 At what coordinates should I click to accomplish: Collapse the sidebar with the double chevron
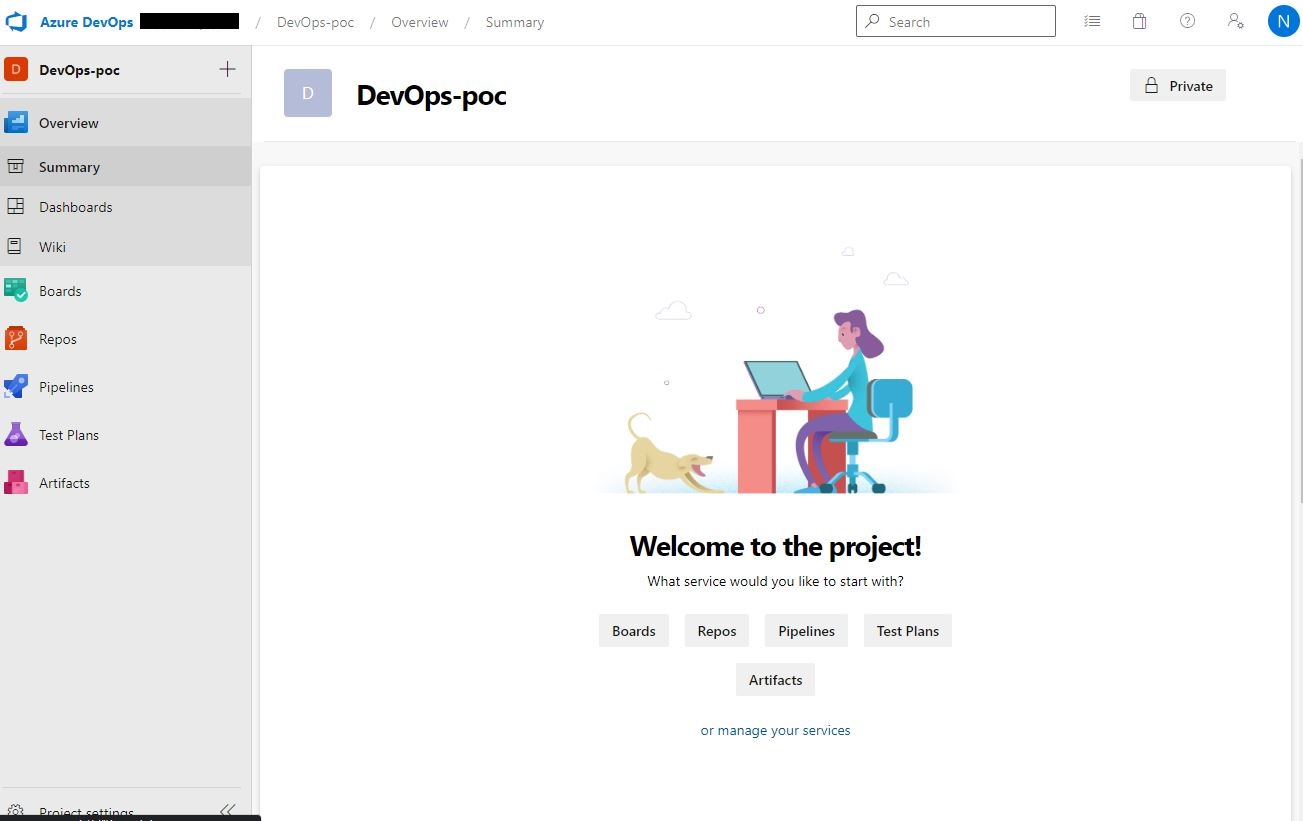(x=227, y=810)
